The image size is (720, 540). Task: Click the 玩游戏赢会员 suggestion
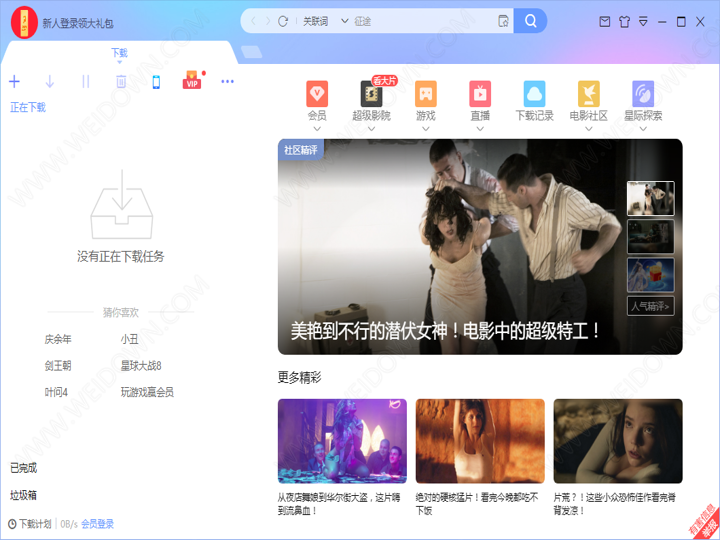[147, 392]
